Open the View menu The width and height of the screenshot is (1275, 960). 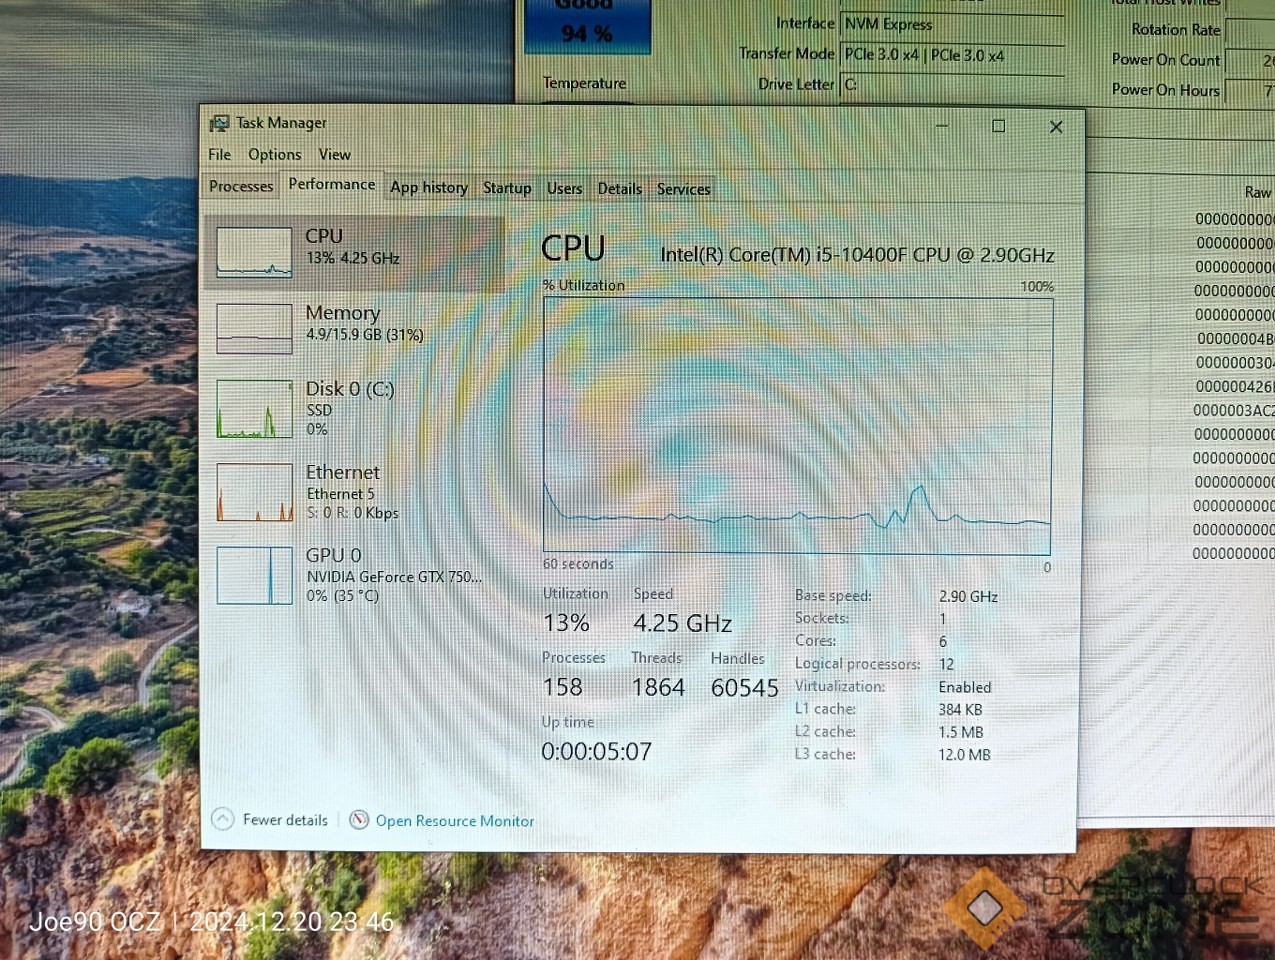[x=334, y=154]
